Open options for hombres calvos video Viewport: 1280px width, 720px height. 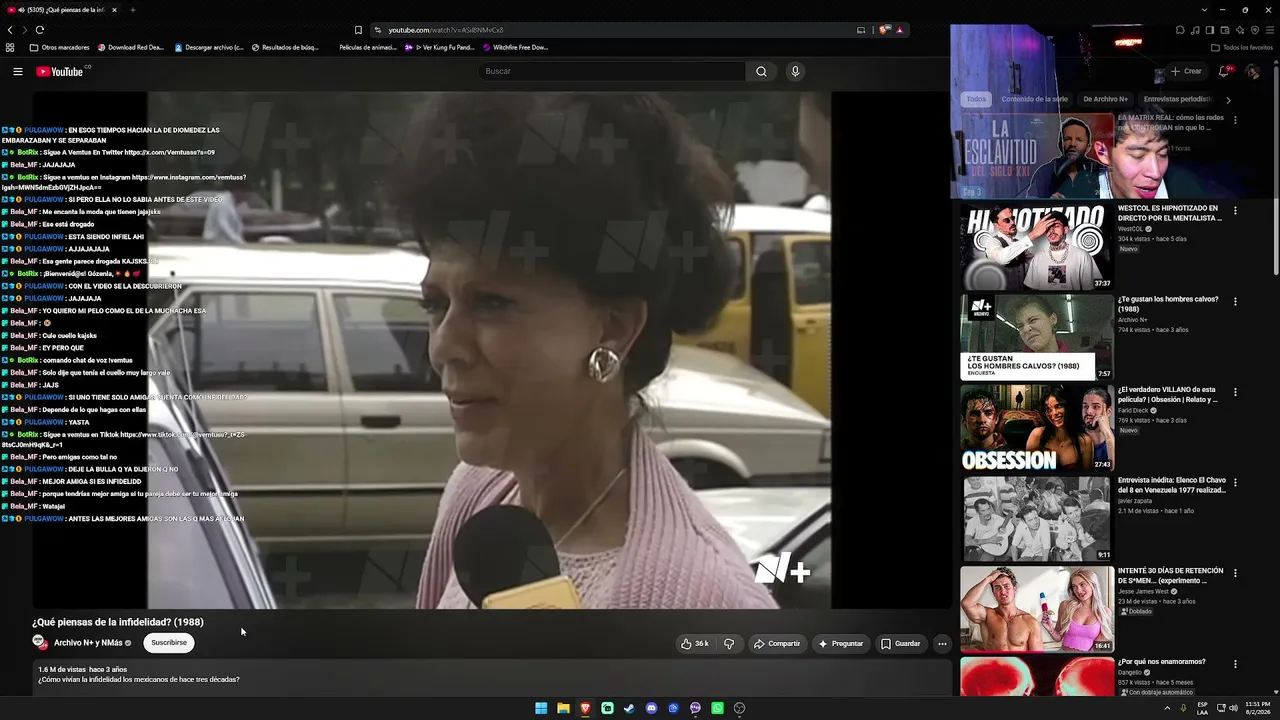coord(1235,302)
